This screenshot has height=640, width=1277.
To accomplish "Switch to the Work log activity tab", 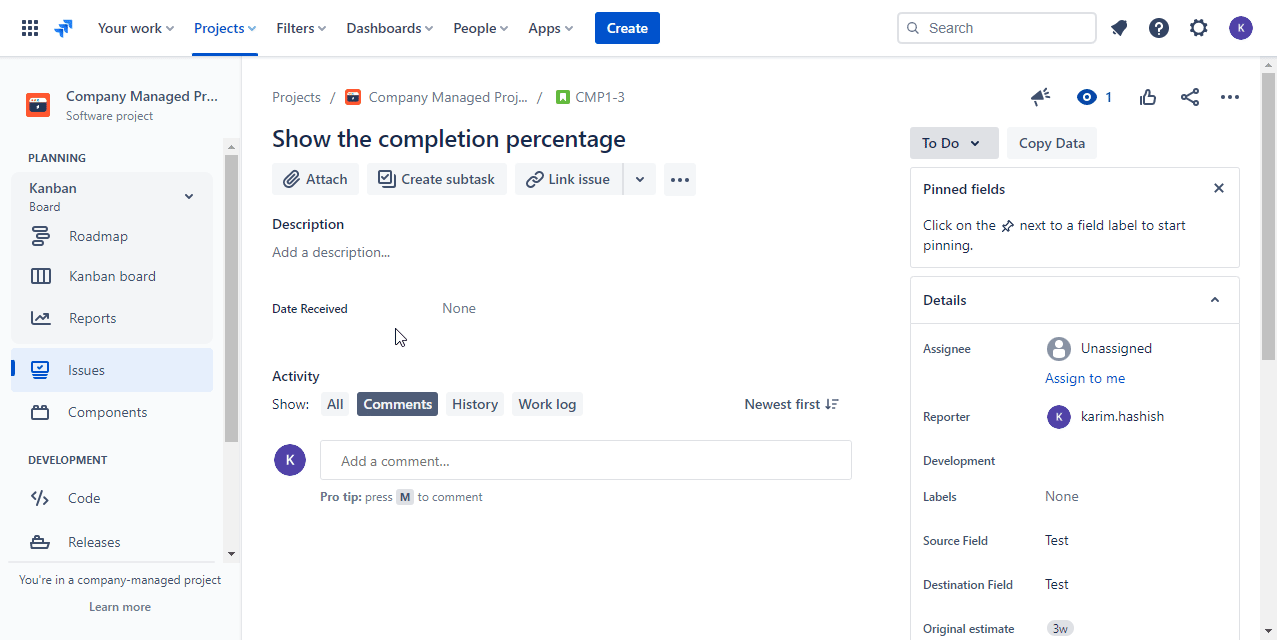I will click(547, 403).
